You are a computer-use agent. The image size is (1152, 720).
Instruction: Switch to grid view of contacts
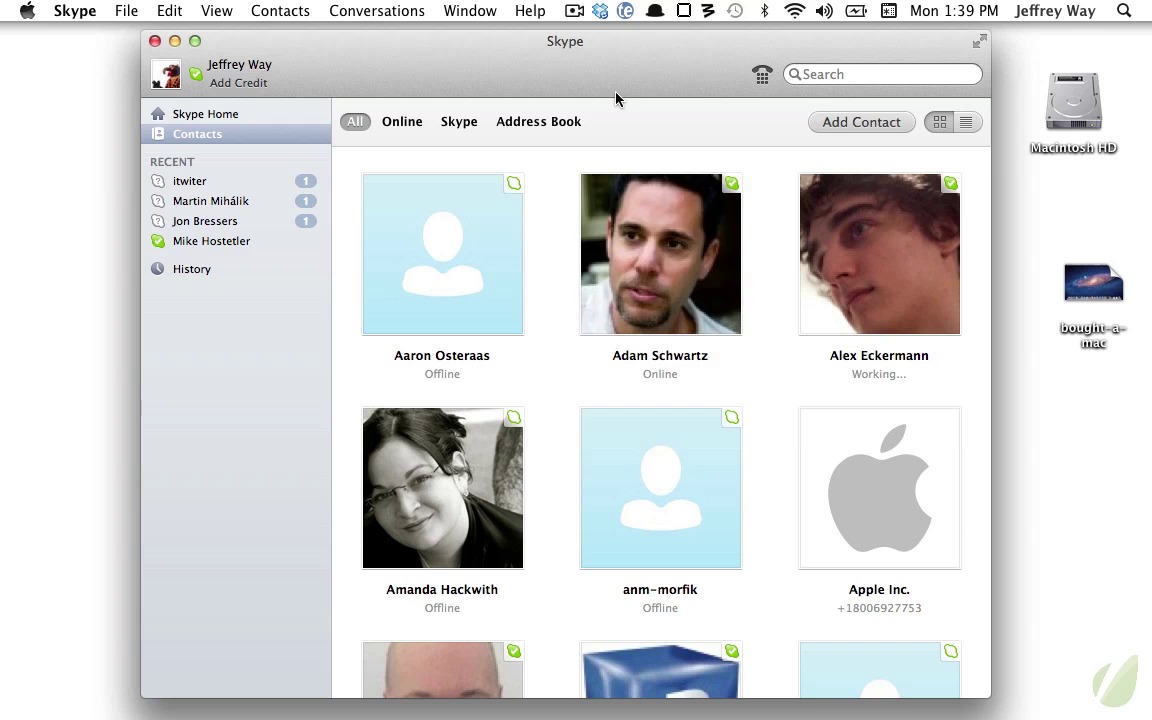(939, 122)
